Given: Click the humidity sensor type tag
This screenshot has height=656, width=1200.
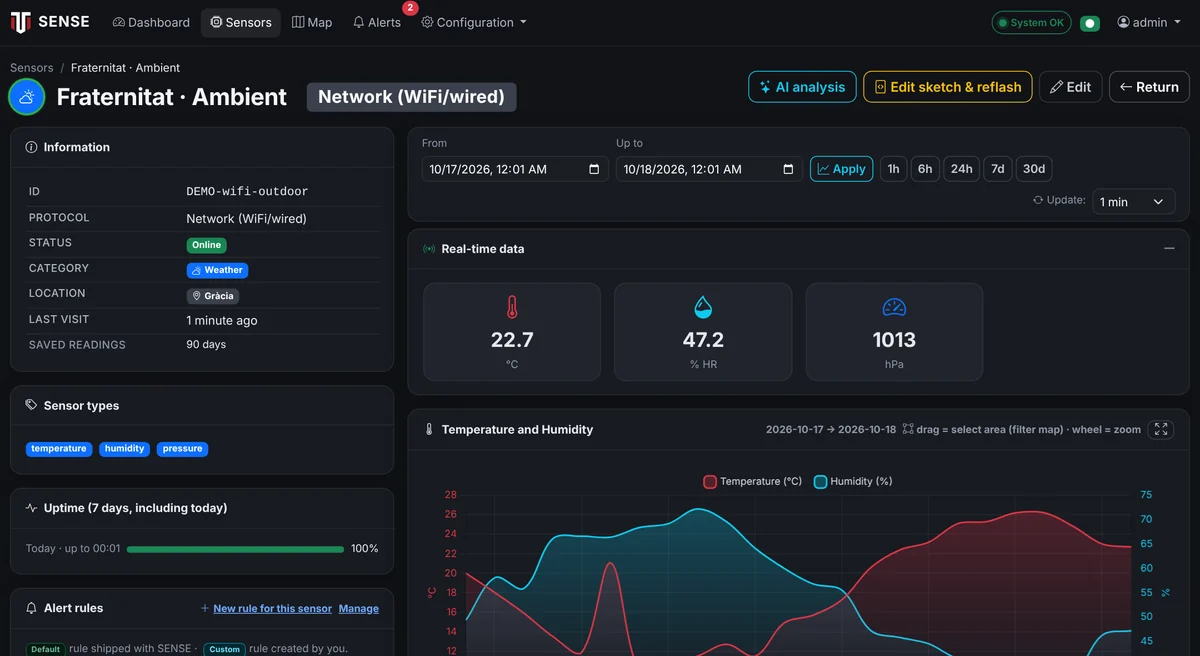Looking at the screenshot, I should click(x=125, y=449).
